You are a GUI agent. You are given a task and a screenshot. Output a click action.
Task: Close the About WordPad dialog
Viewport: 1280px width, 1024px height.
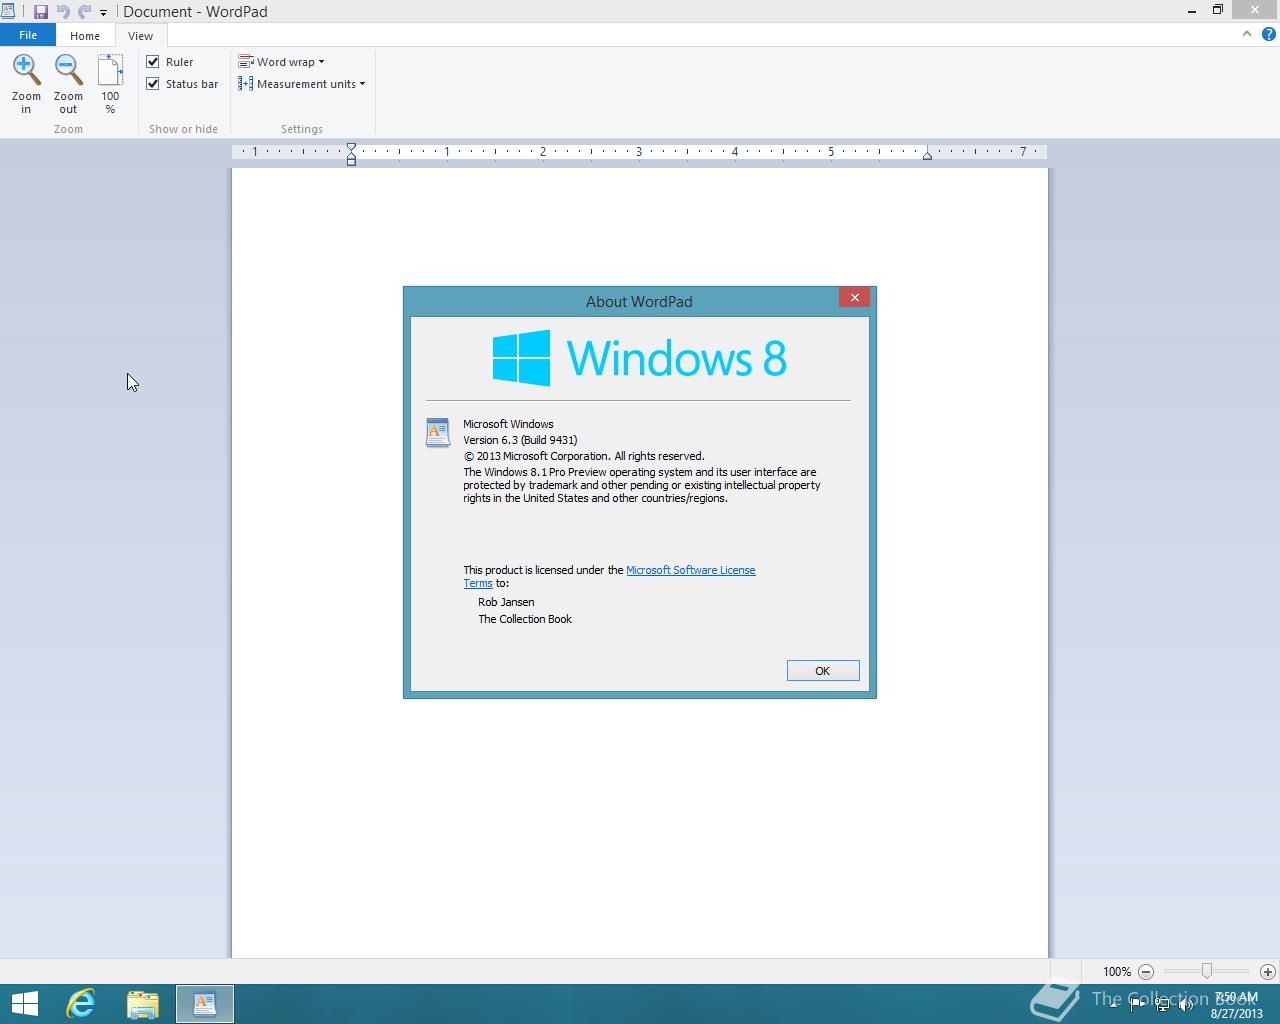coord(854,297)
